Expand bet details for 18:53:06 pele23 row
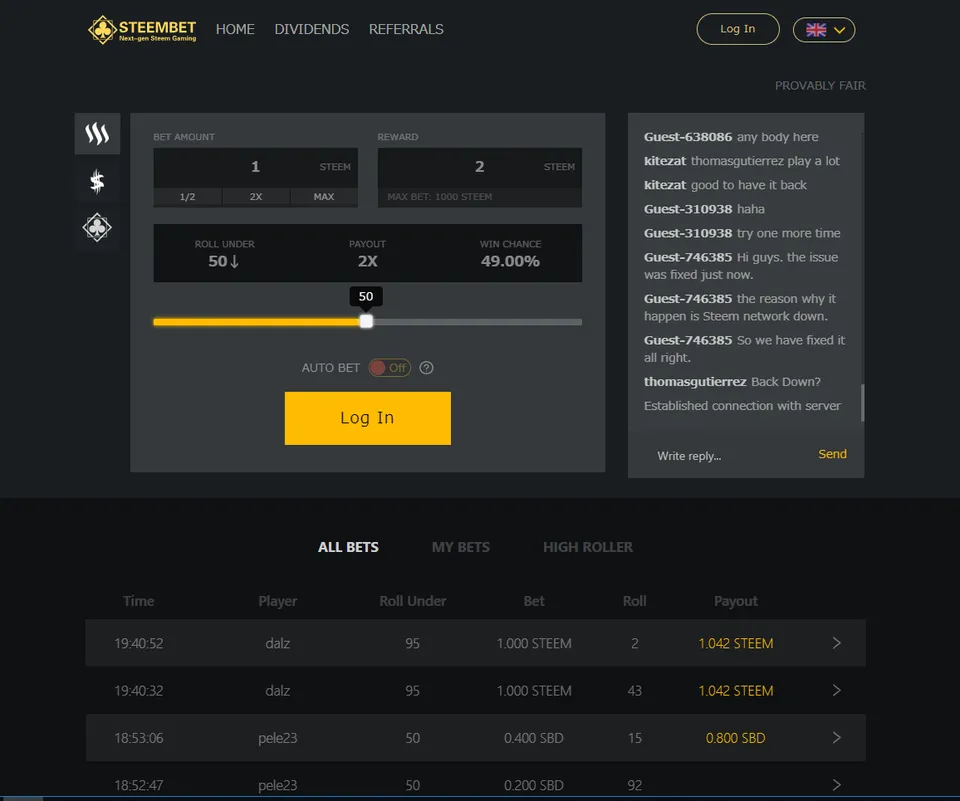The image size is (960, 801). click(x=836, y=737)
